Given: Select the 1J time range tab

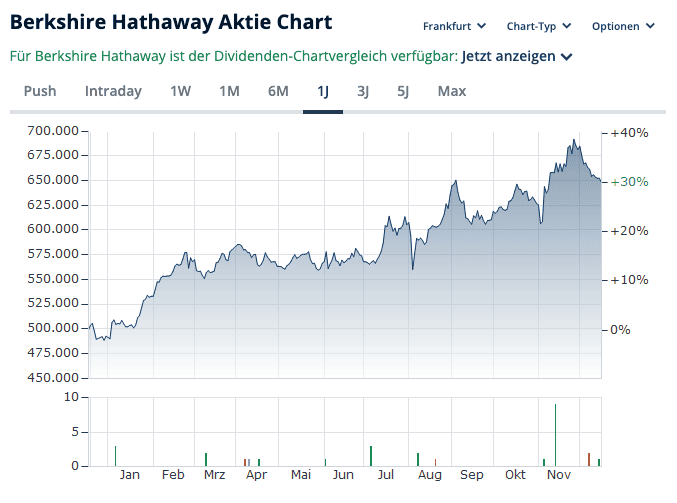Looking at the screenshot, I should [323, 91].
